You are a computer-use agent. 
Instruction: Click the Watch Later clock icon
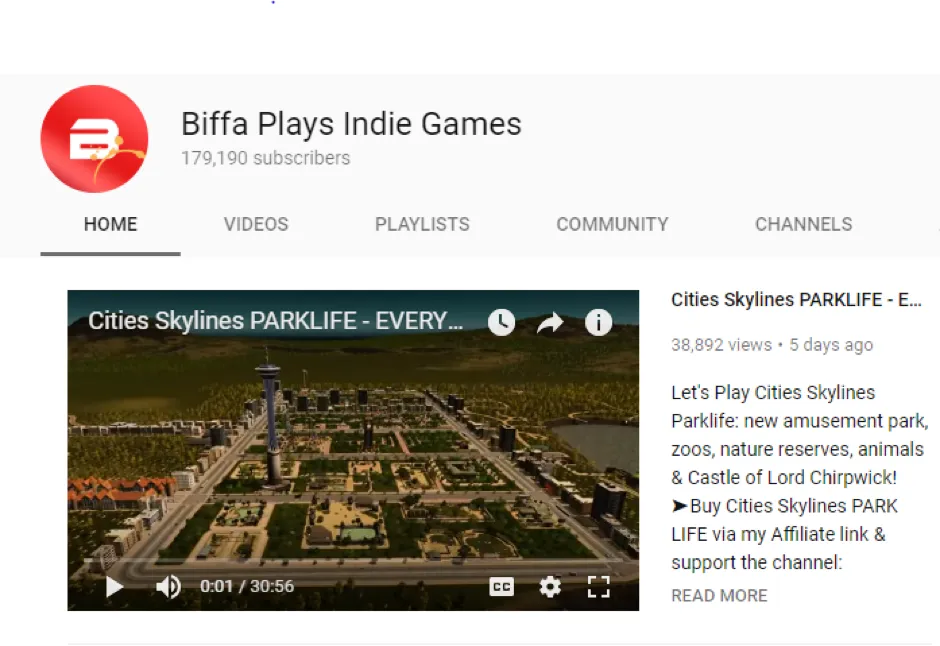pos(501,322)
